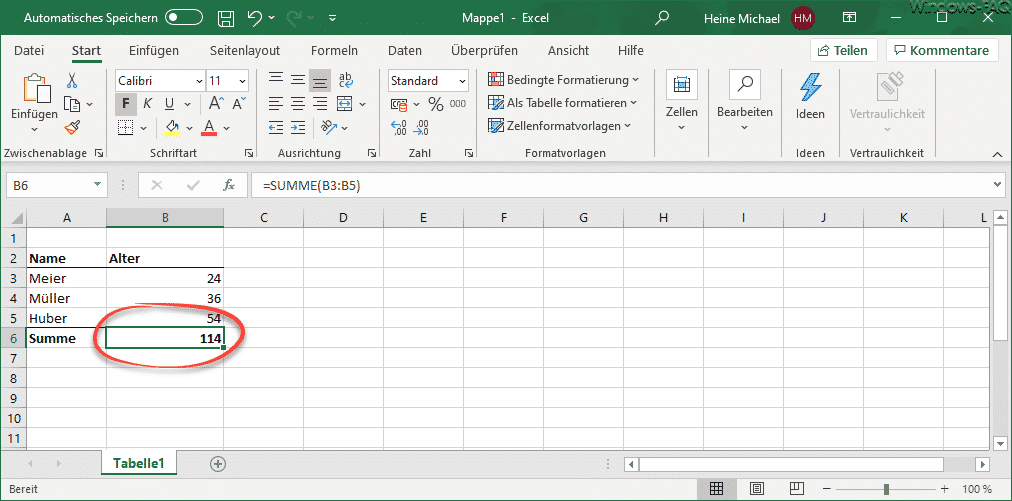Align text to top icon

coord(276,80)
